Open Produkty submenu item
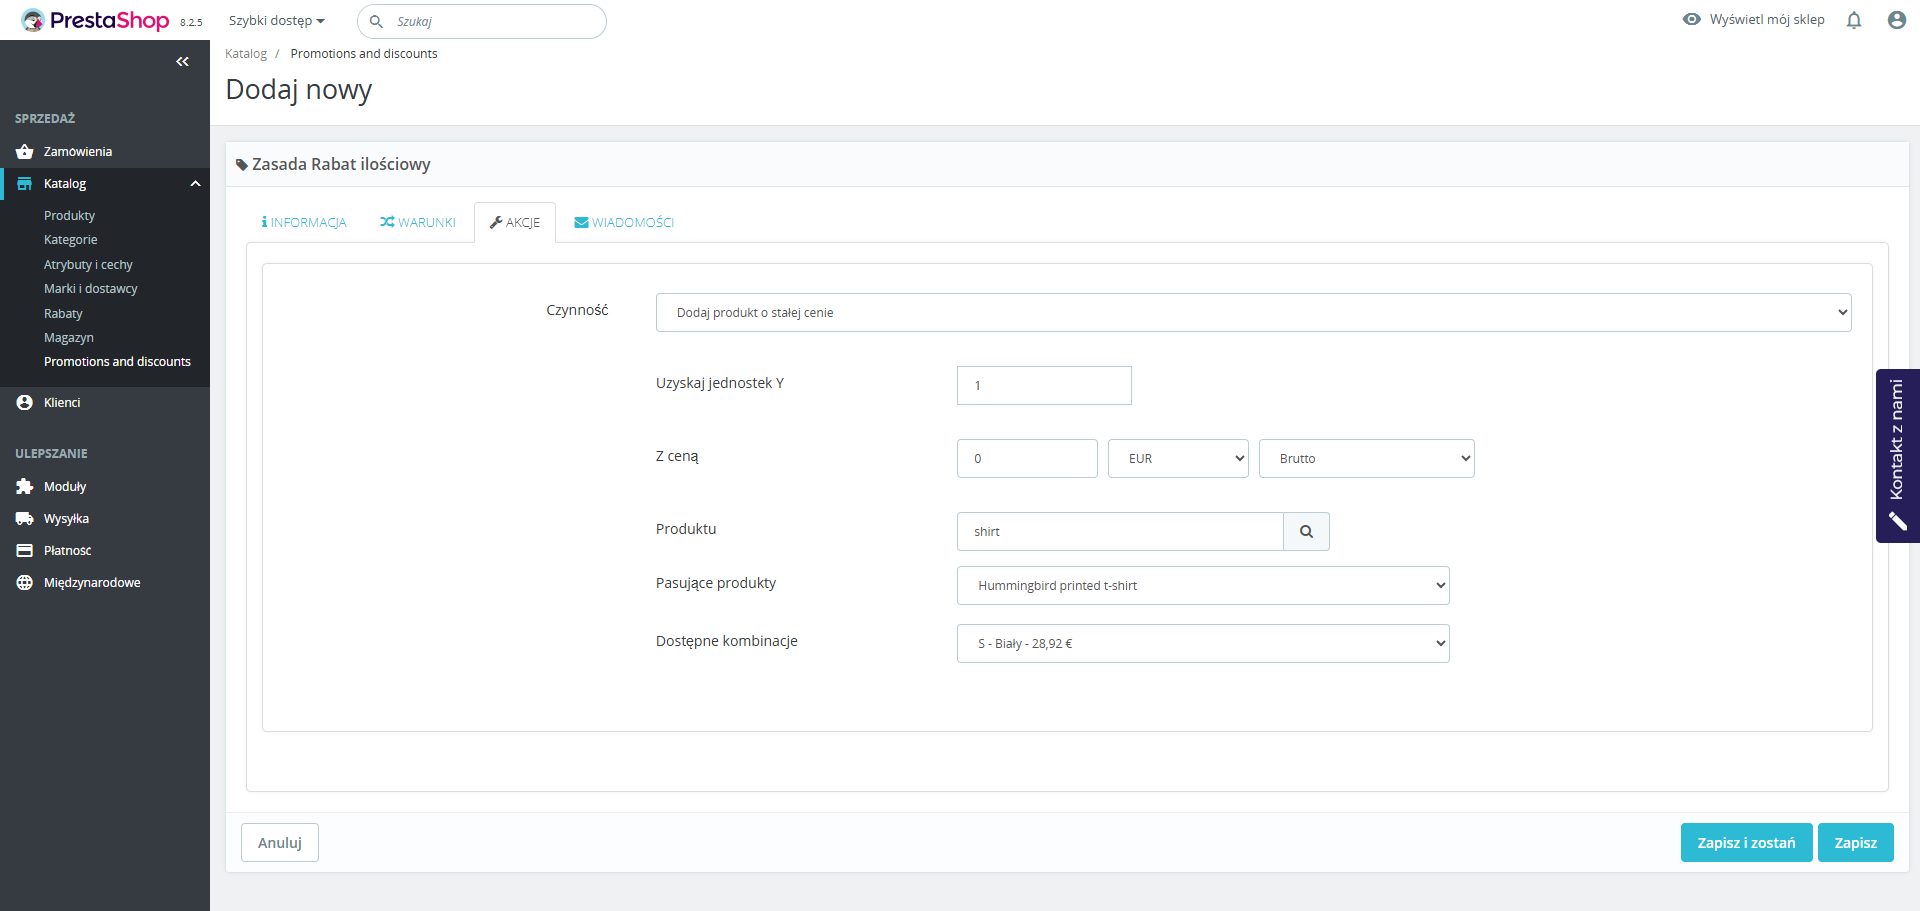The image size is (1920, 911). point(69,216)
